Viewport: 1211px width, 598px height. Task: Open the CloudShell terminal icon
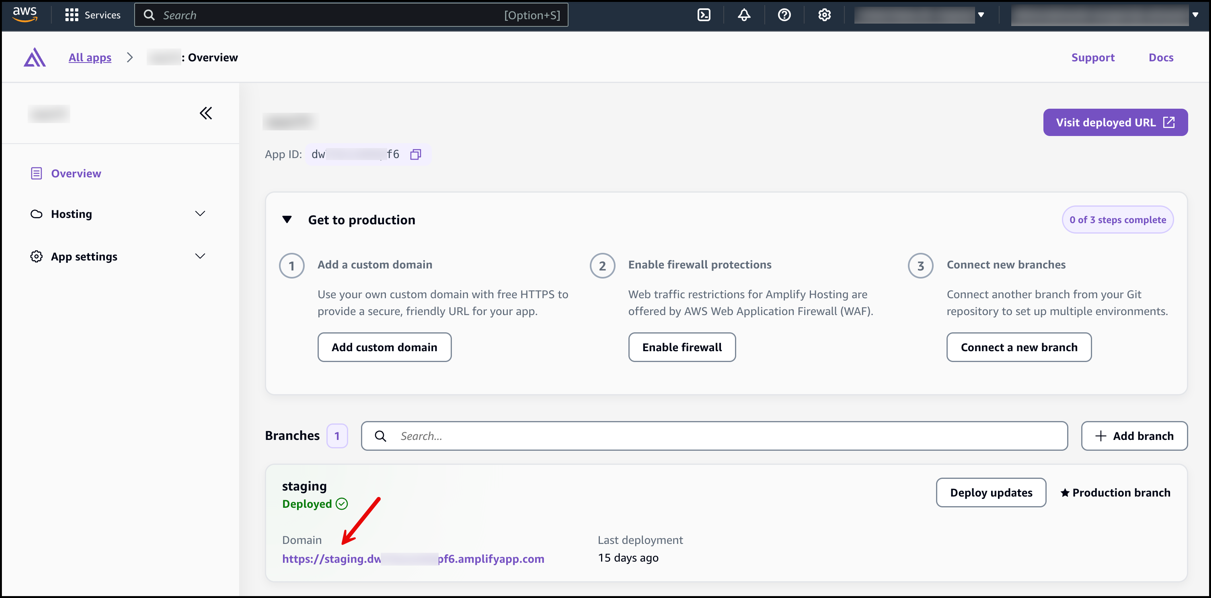point(704,15)
